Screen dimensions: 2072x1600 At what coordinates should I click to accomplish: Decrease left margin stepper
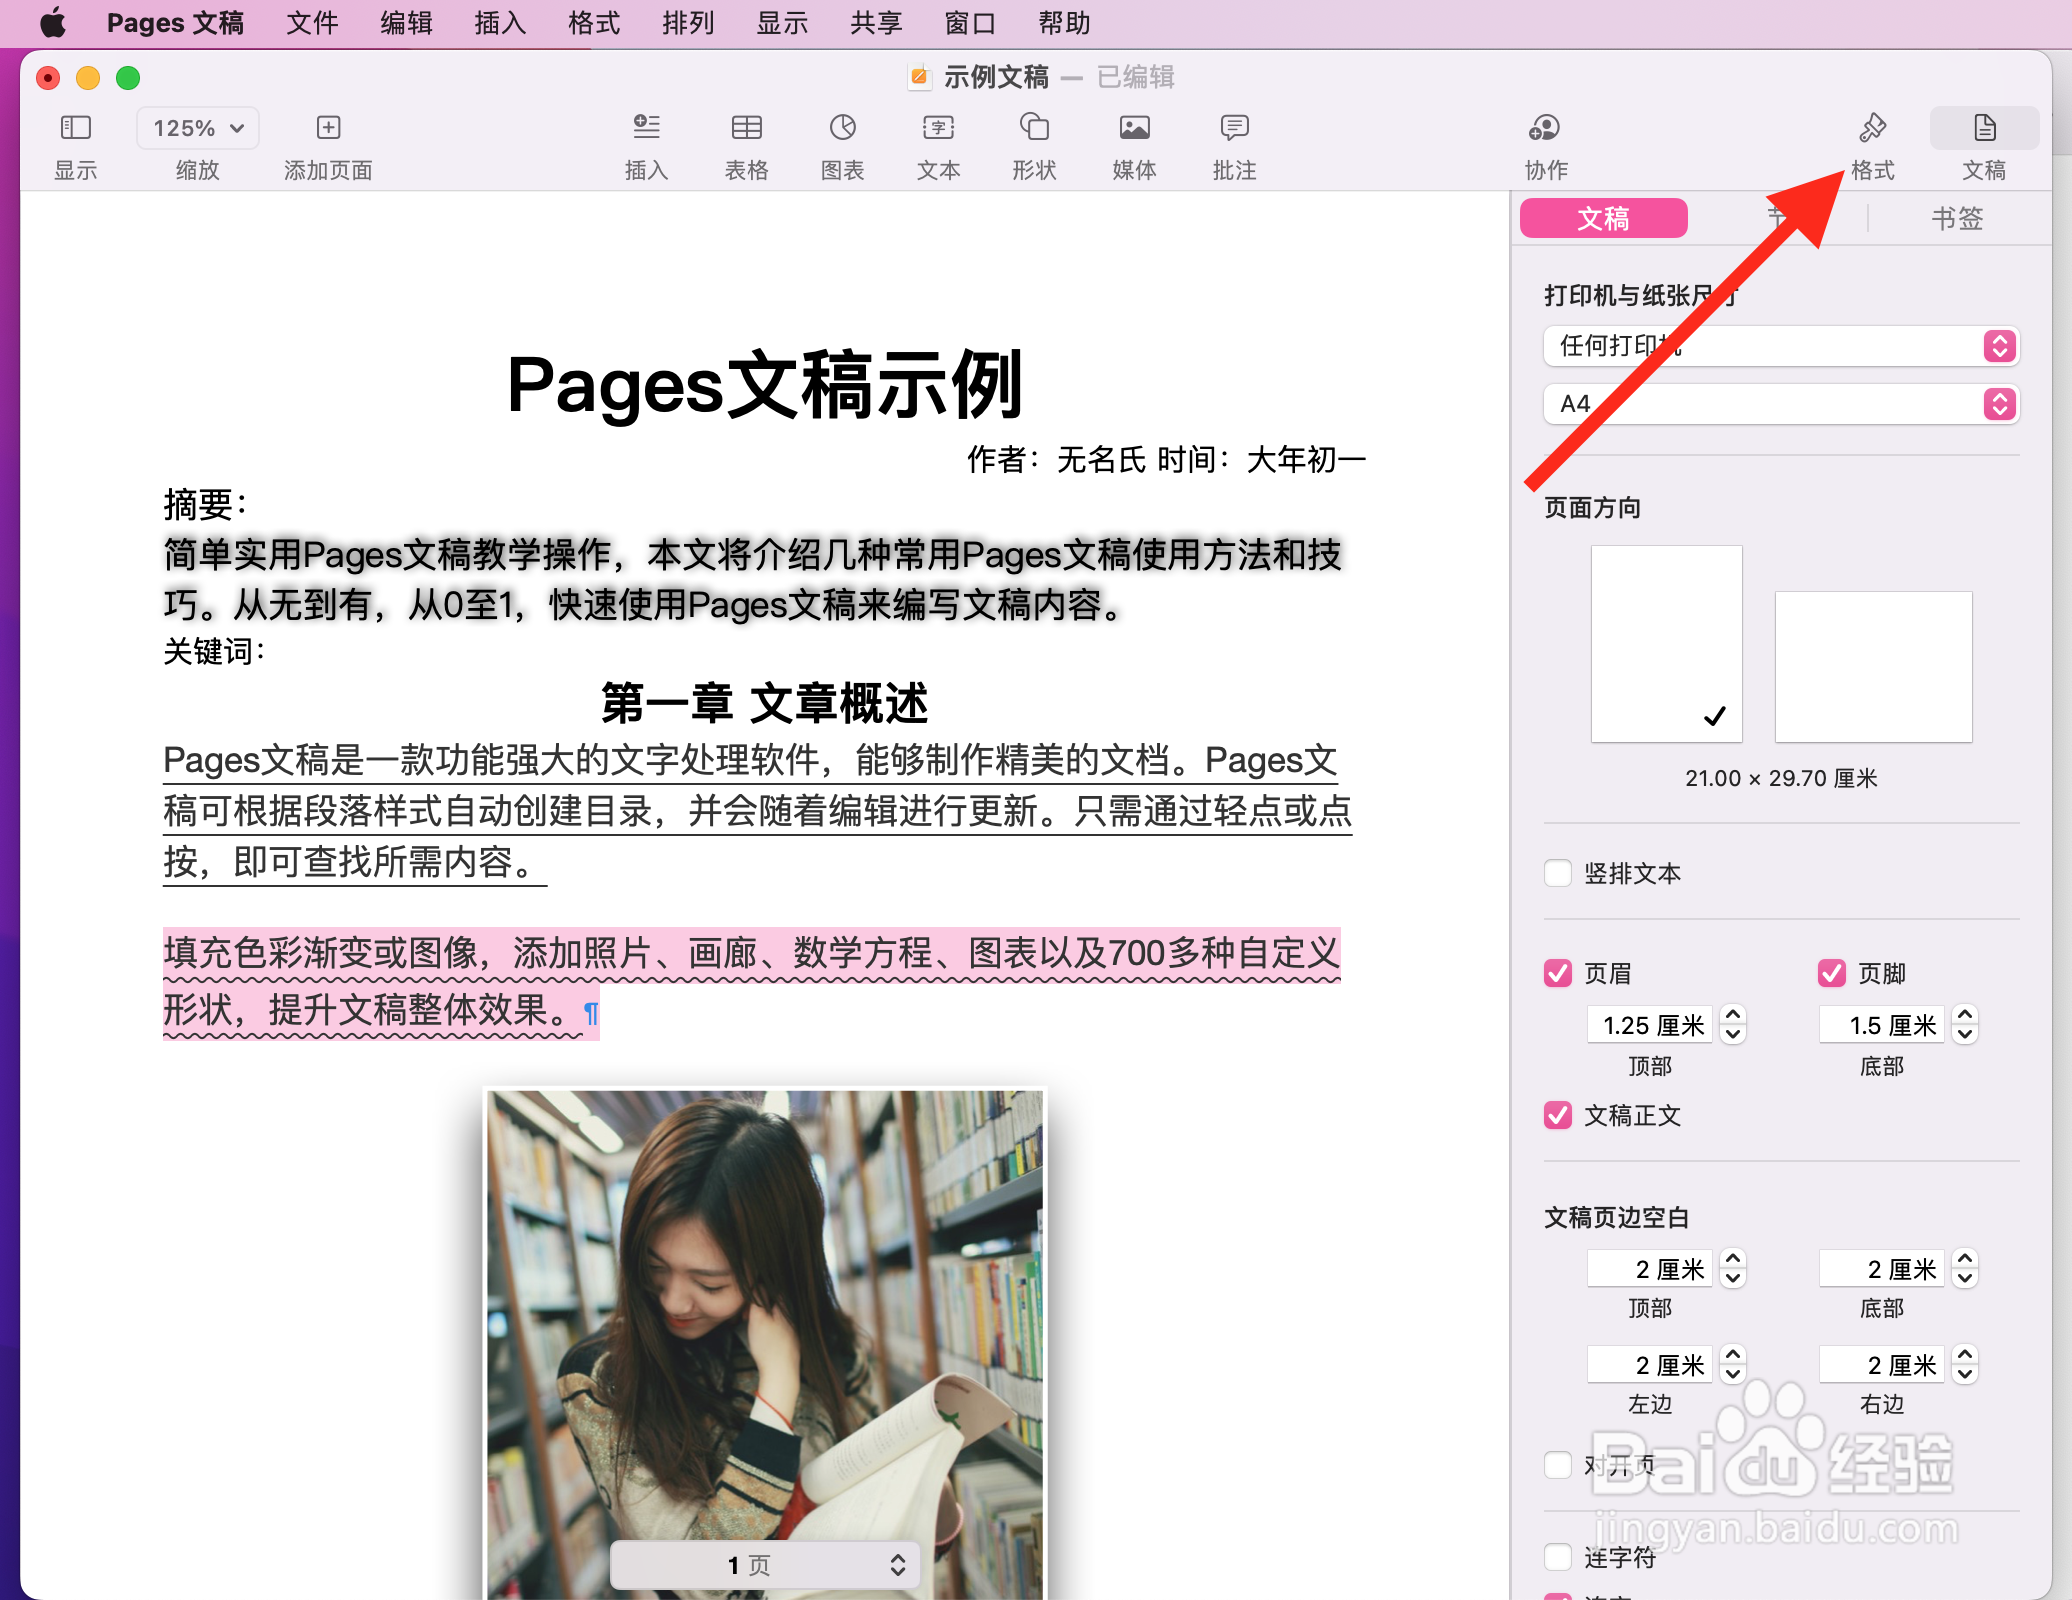point(1733,1376)
